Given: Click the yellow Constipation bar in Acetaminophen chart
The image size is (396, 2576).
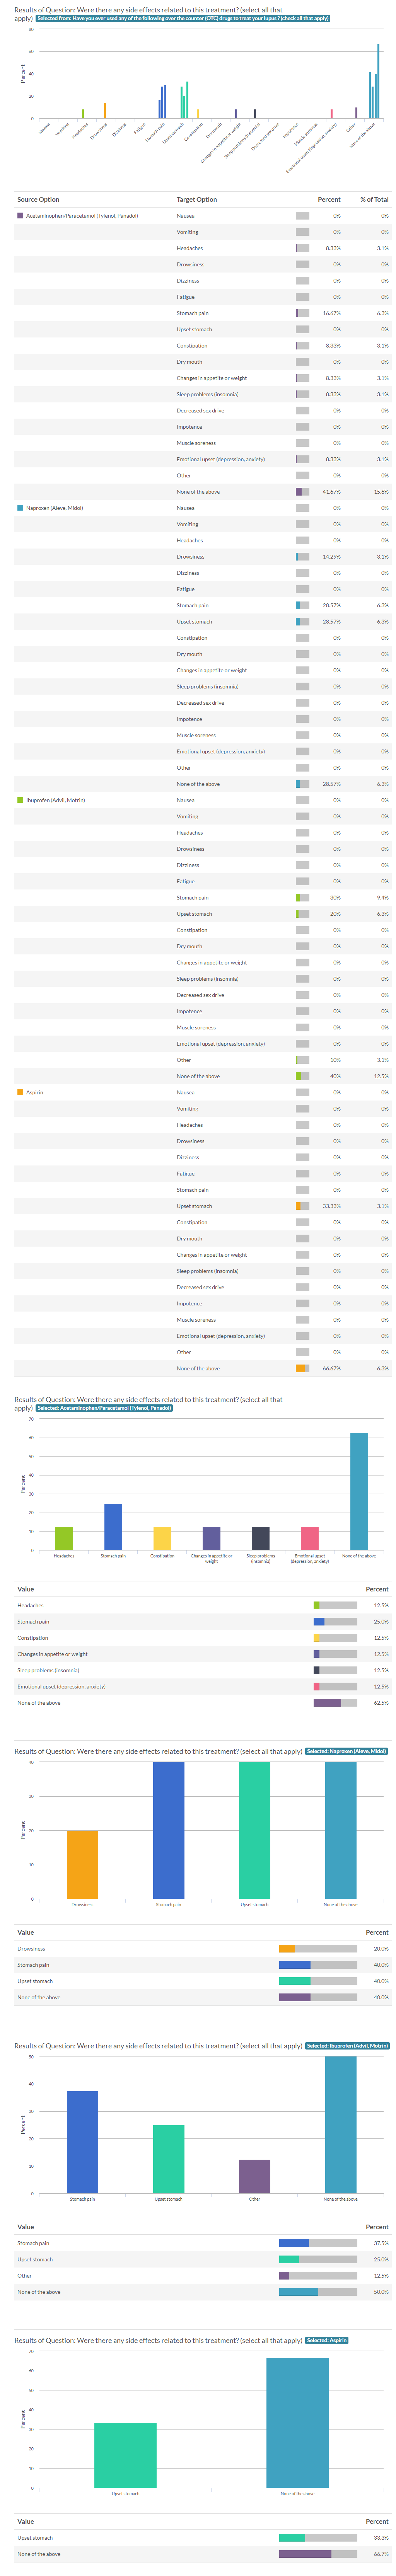Looking at the screenshot, I should point(162,1538).
